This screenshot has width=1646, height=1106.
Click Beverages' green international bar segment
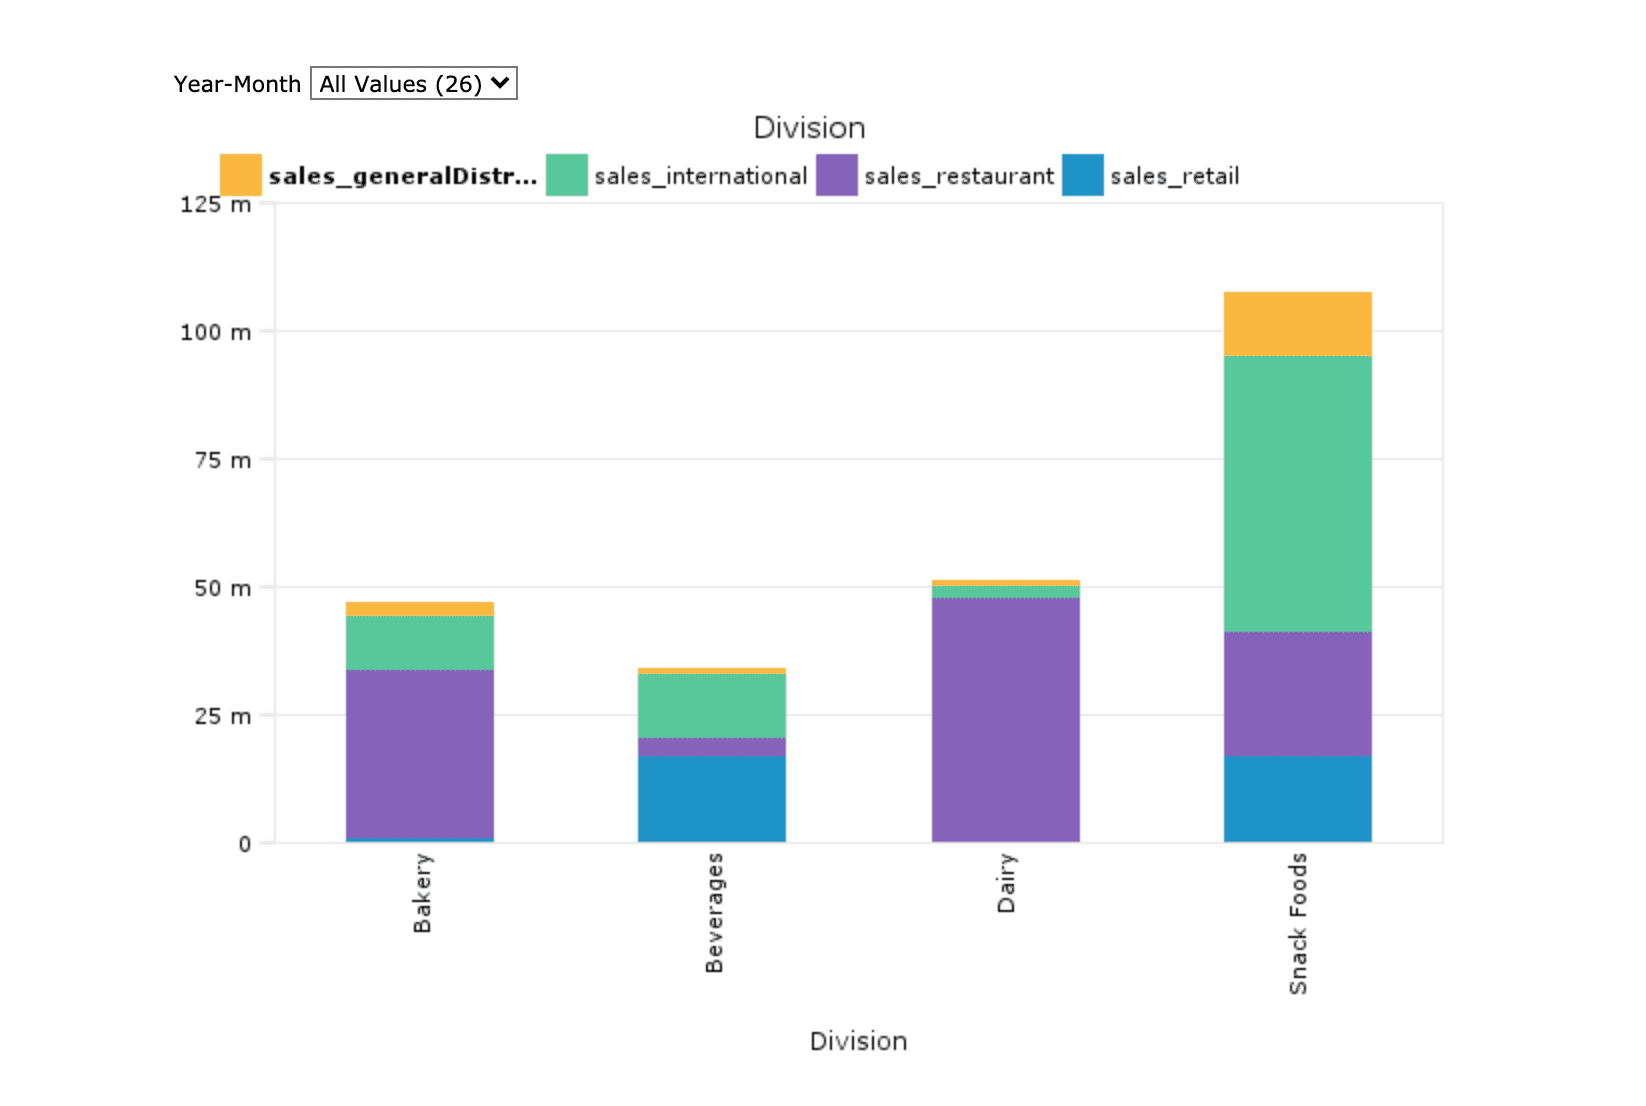712,705
